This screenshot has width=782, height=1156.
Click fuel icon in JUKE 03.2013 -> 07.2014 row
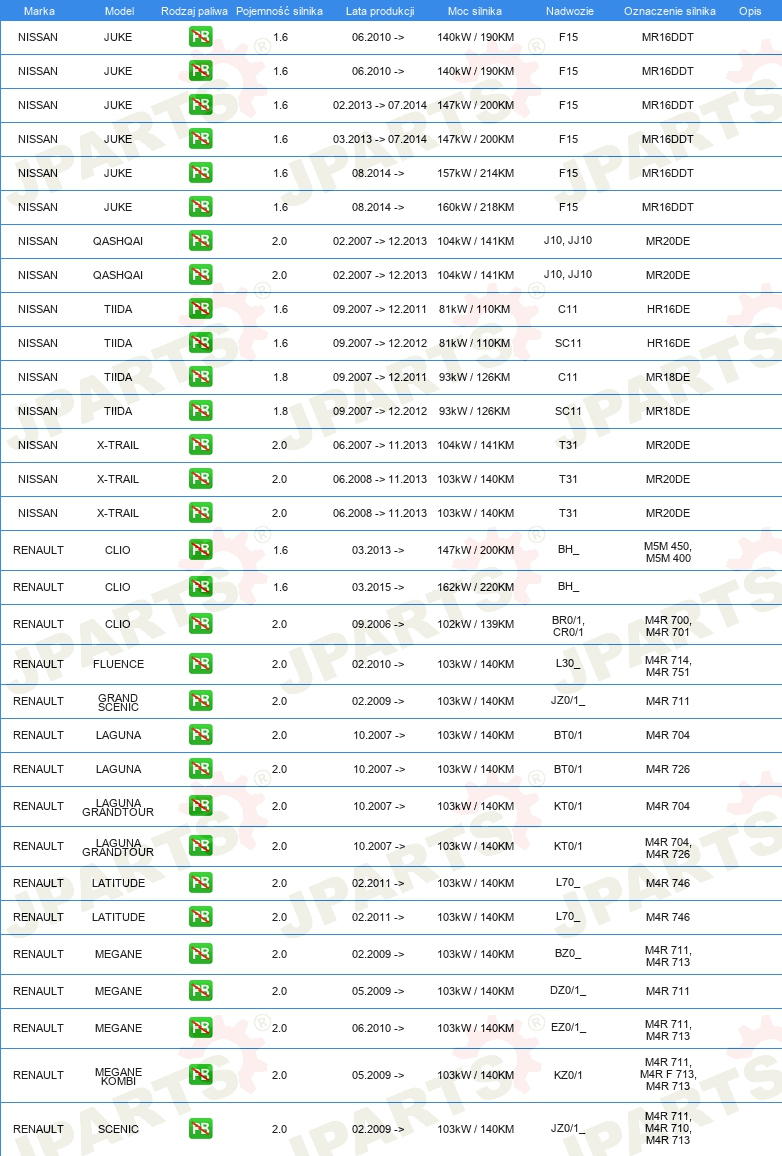[200, 139]
